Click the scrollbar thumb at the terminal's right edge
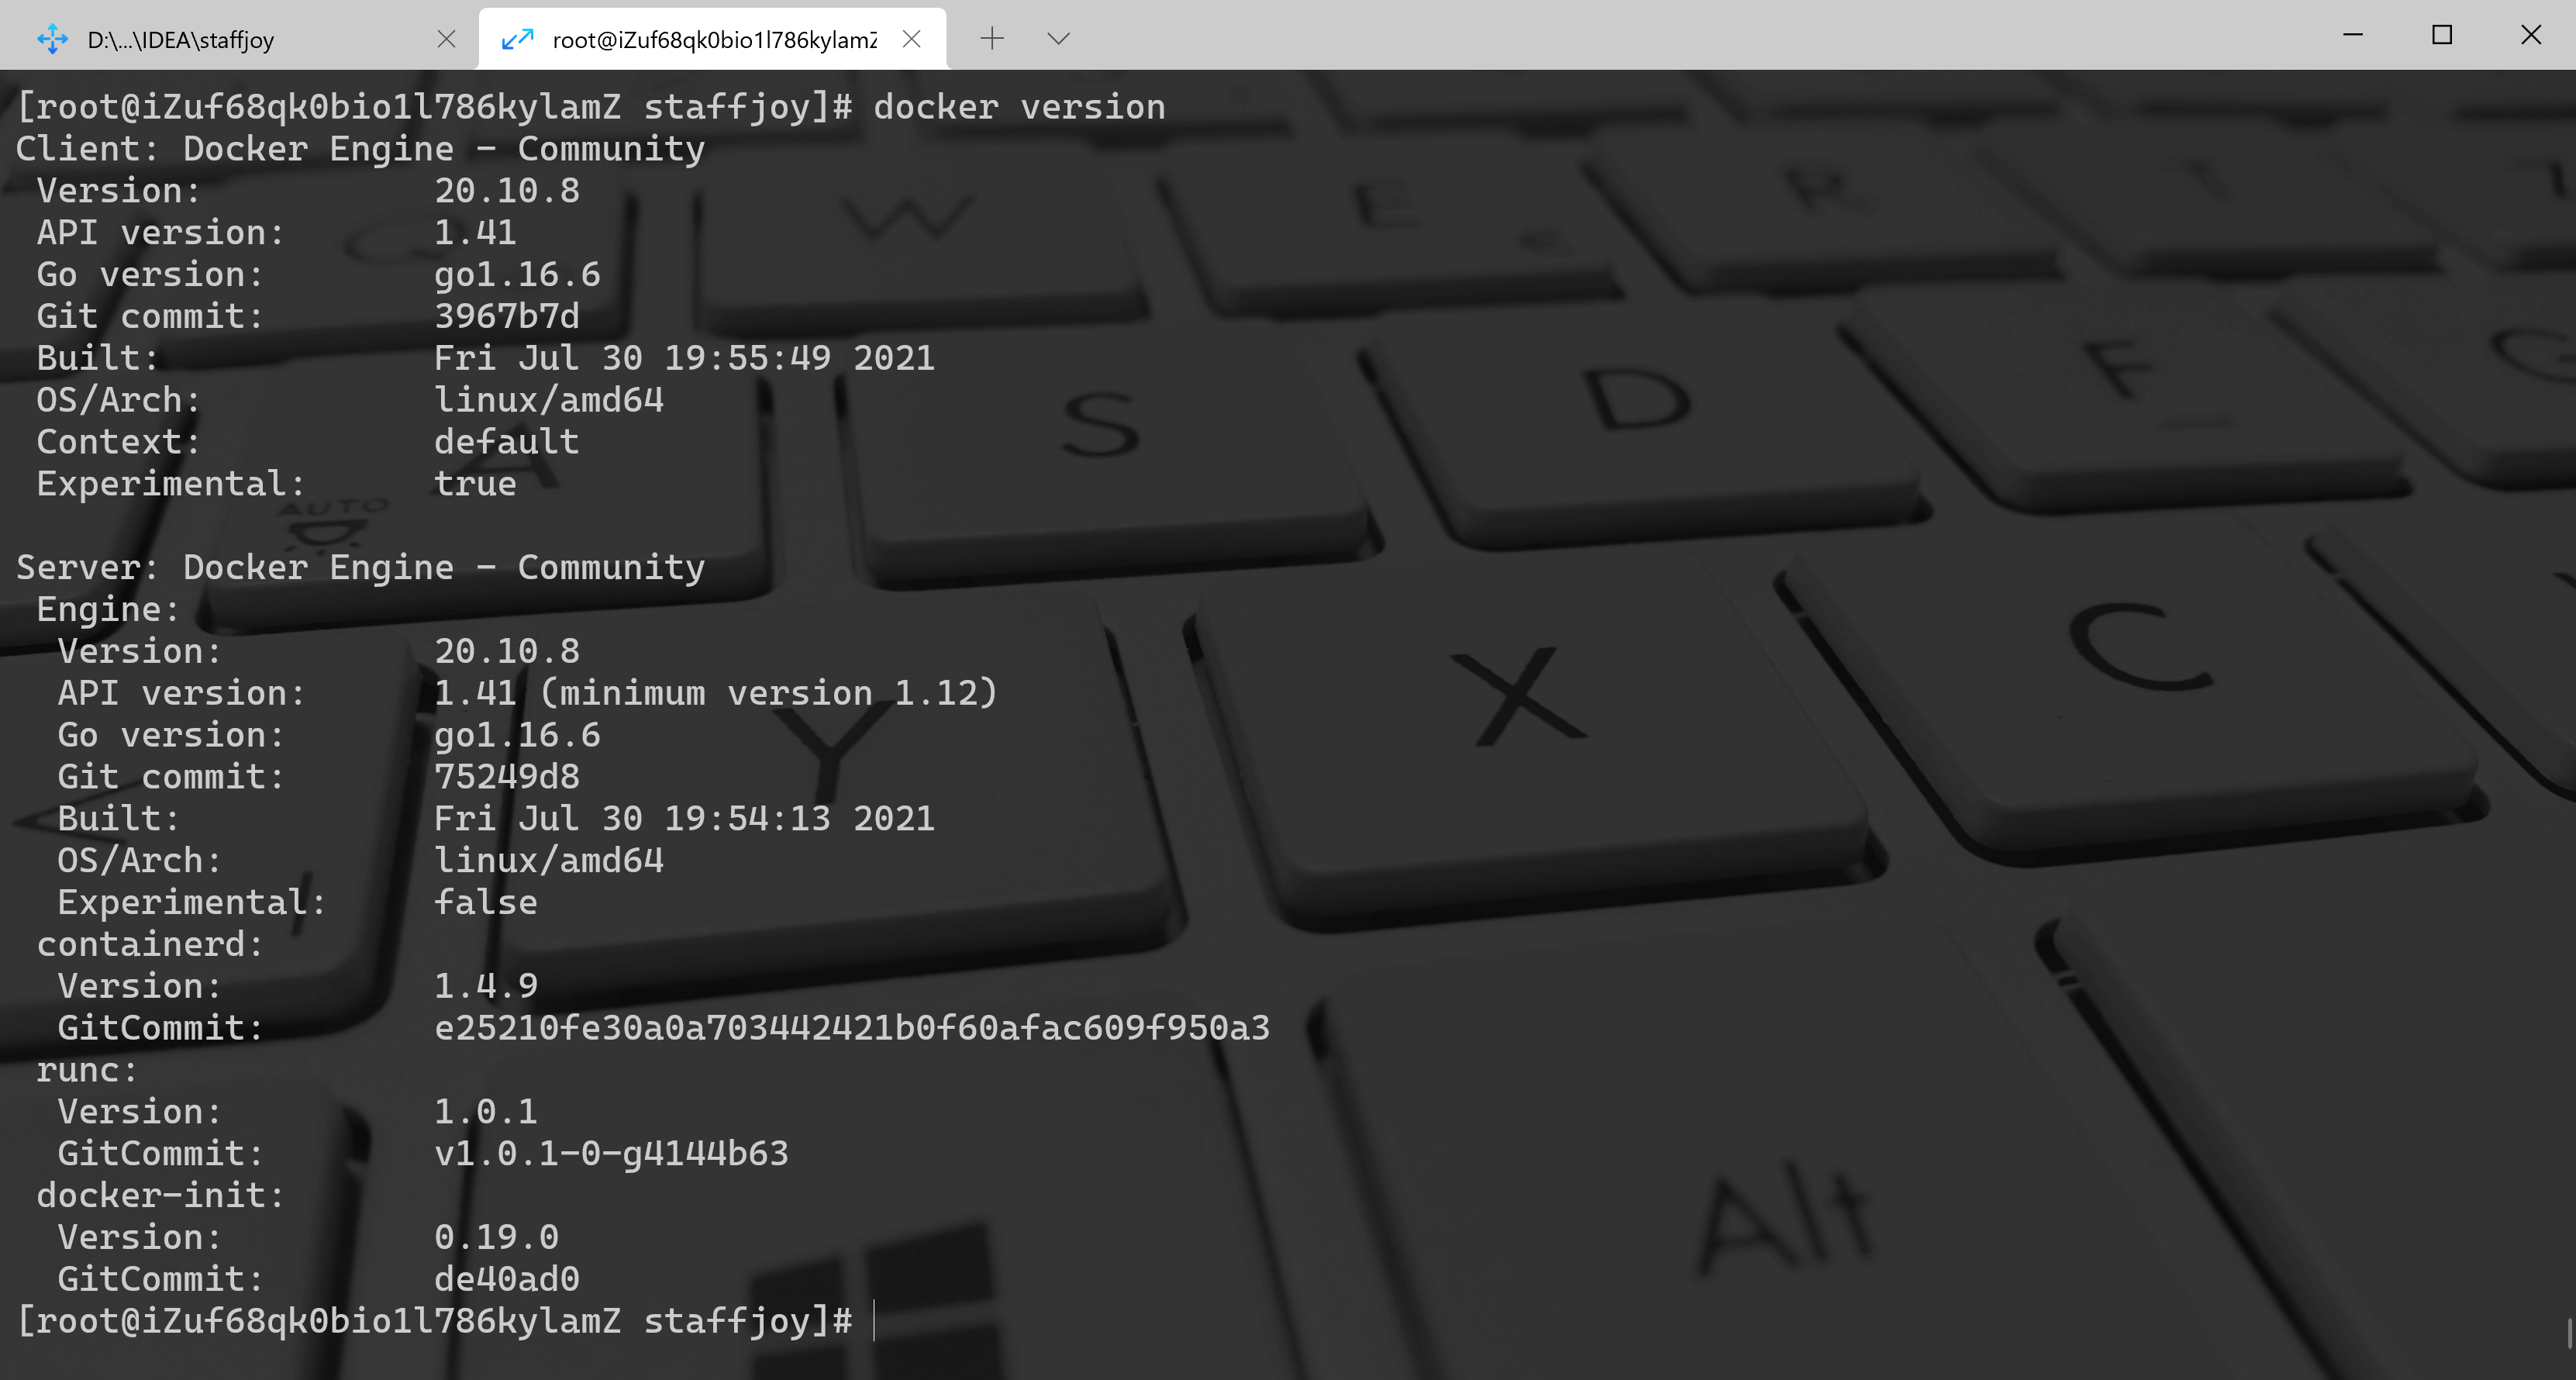Screen dimensions: 2576x1380 click(2568, 1332)
